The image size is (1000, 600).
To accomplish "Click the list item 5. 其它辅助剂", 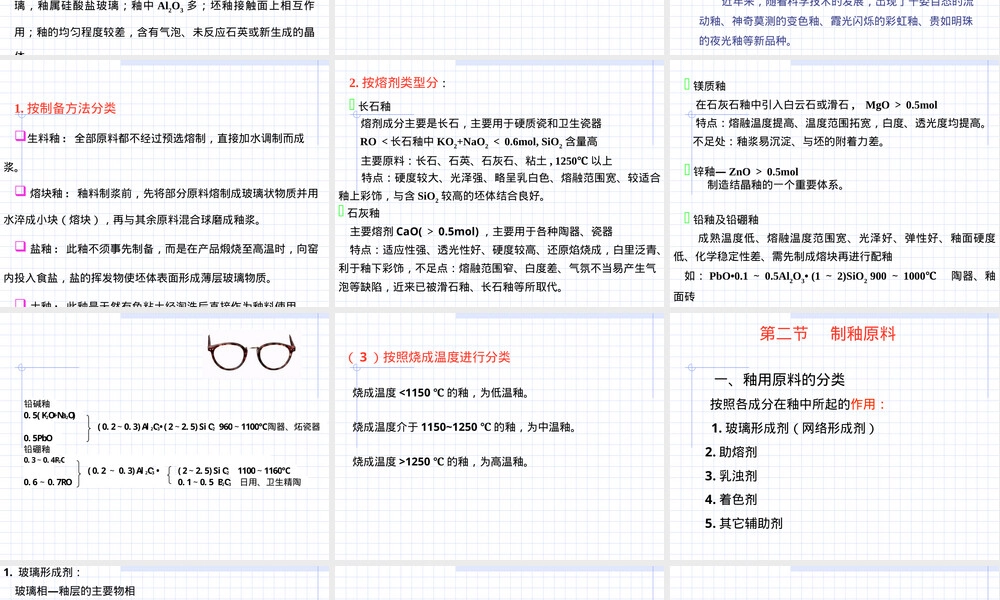I will coord(744,523).
